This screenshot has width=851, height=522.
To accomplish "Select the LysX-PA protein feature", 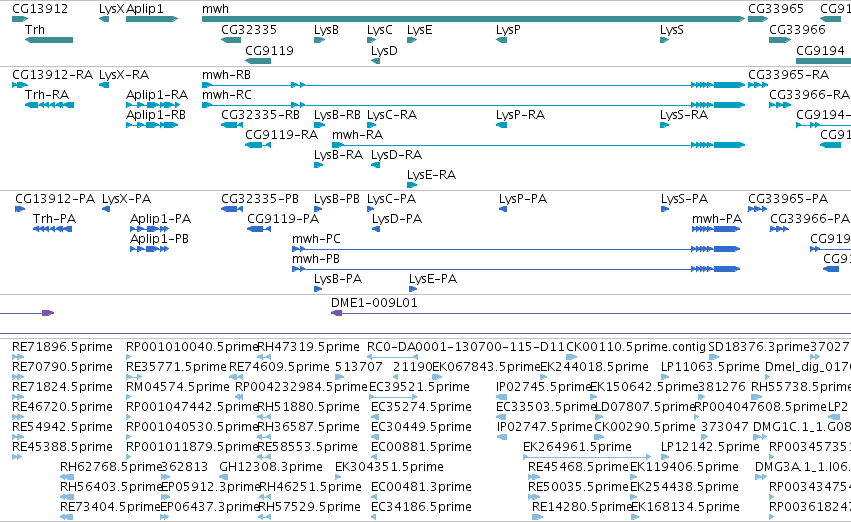I will point(106,209).
